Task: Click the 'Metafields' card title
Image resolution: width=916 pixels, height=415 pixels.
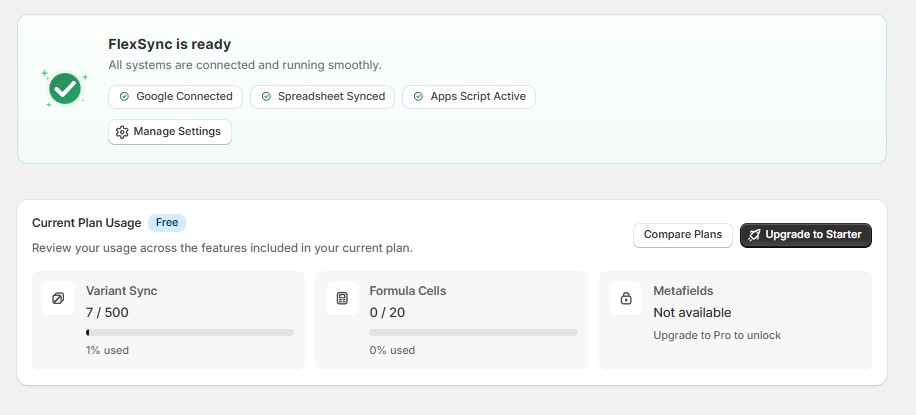Action: click(683, 290)
